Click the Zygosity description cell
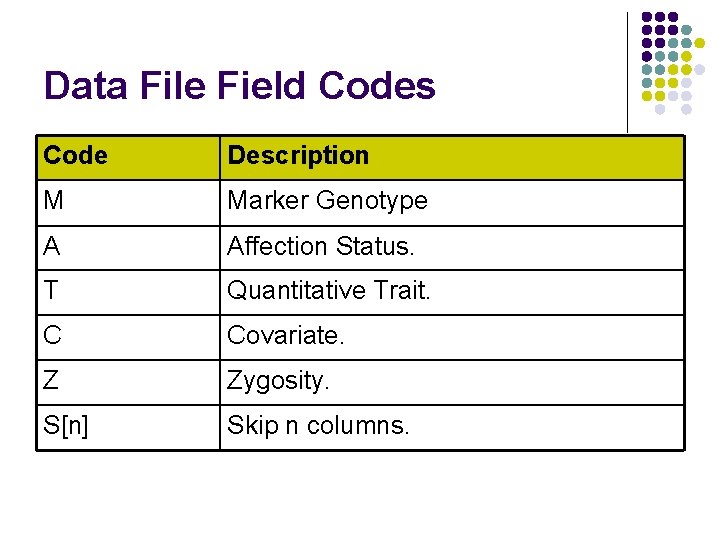The width and height of the screenshot is (720, 540). [452, 382]
